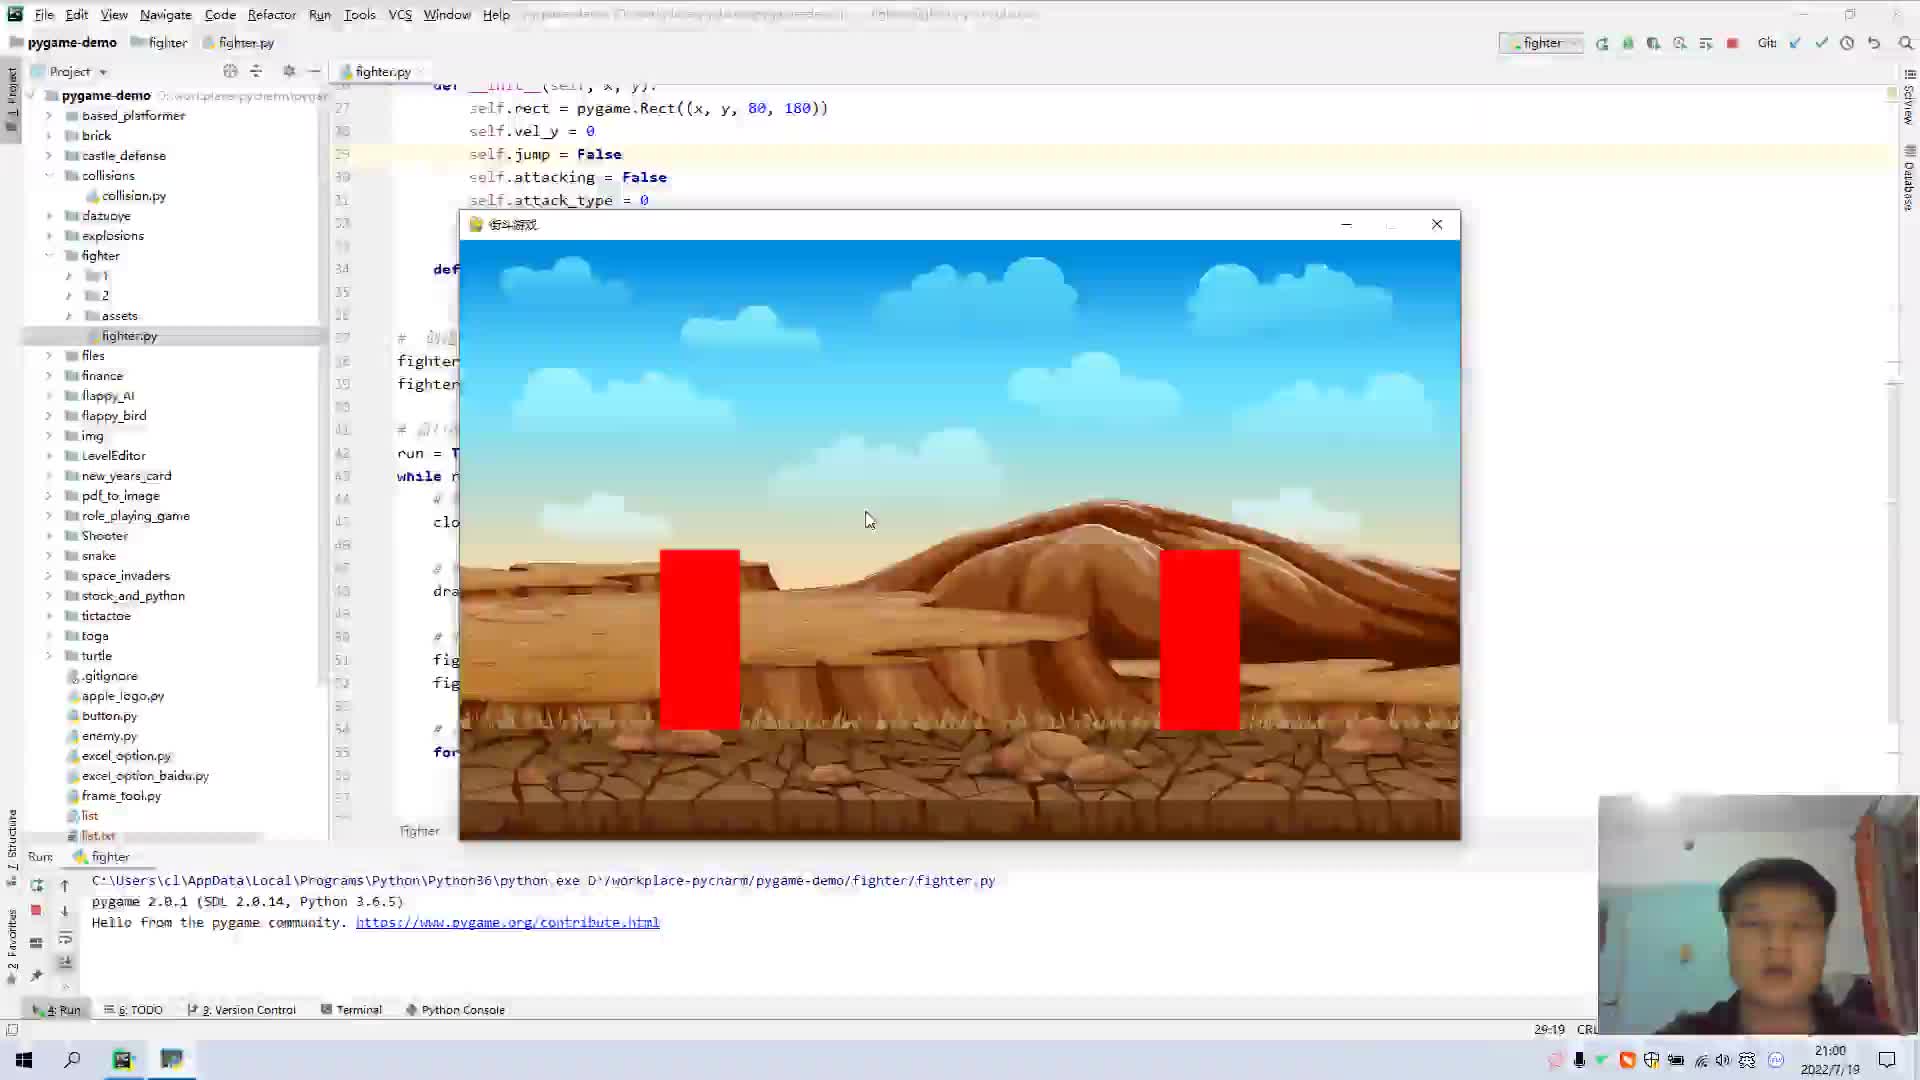Open Project panel settings gear

pyautogui.click(x=289, y=71)
